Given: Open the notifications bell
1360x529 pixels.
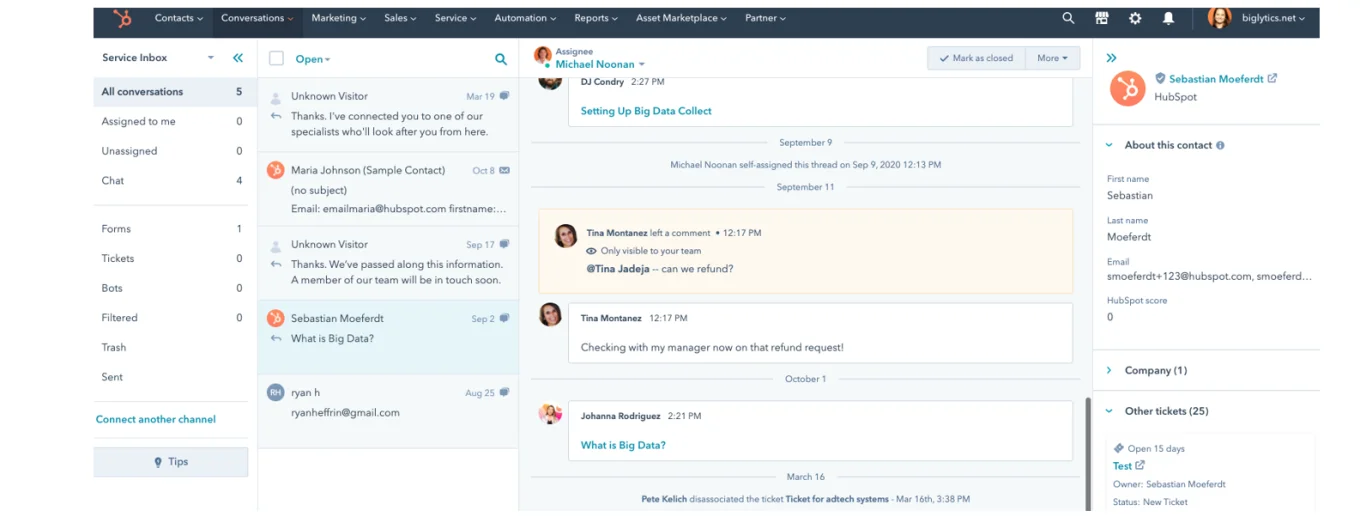Looking at the screenshot, I should click(1168, 18).
